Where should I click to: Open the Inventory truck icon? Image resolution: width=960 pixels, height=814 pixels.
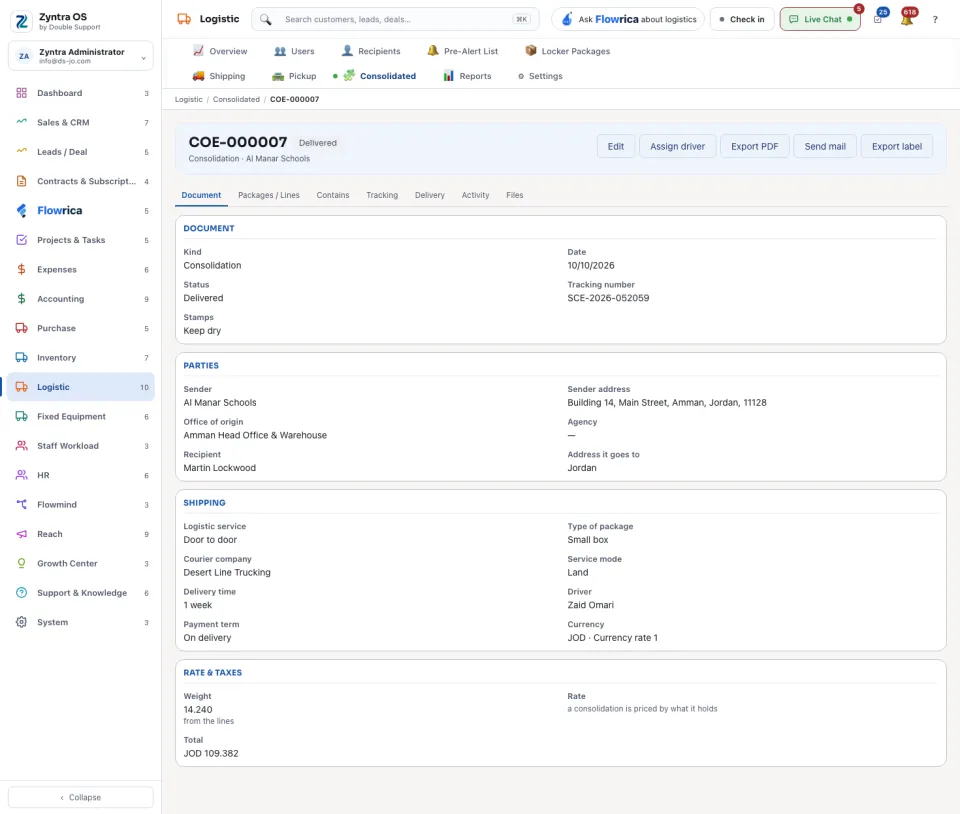tap(21, 357)
